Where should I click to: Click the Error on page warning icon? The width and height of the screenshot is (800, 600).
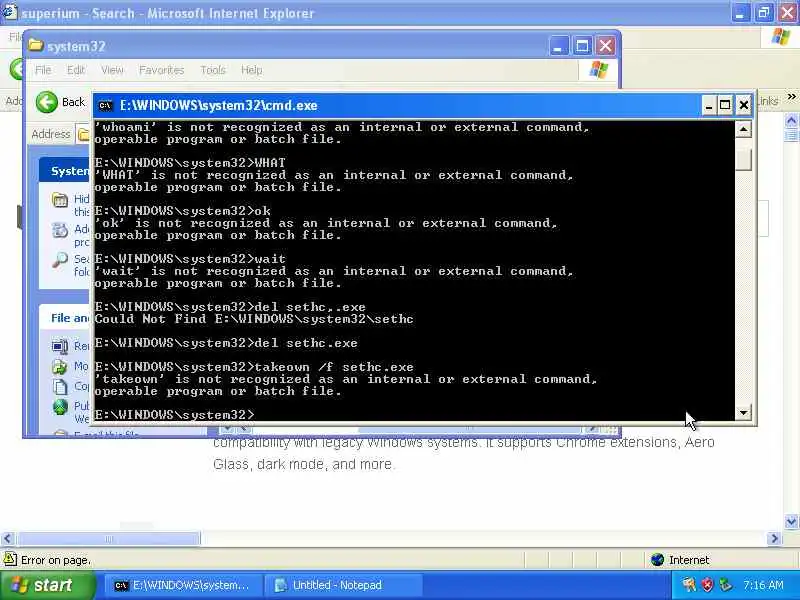10,559
